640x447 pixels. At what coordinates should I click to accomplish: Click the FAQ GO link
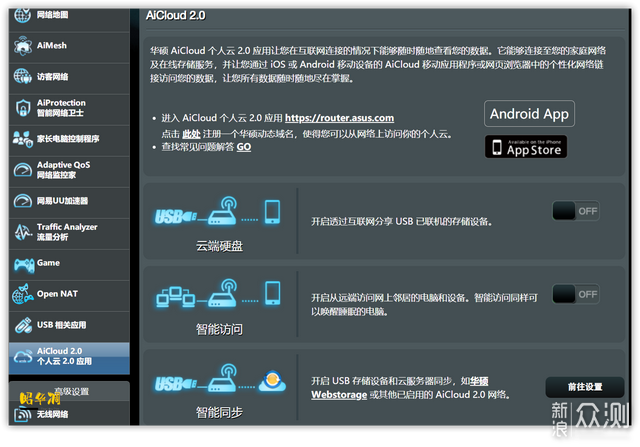(244, 147)
